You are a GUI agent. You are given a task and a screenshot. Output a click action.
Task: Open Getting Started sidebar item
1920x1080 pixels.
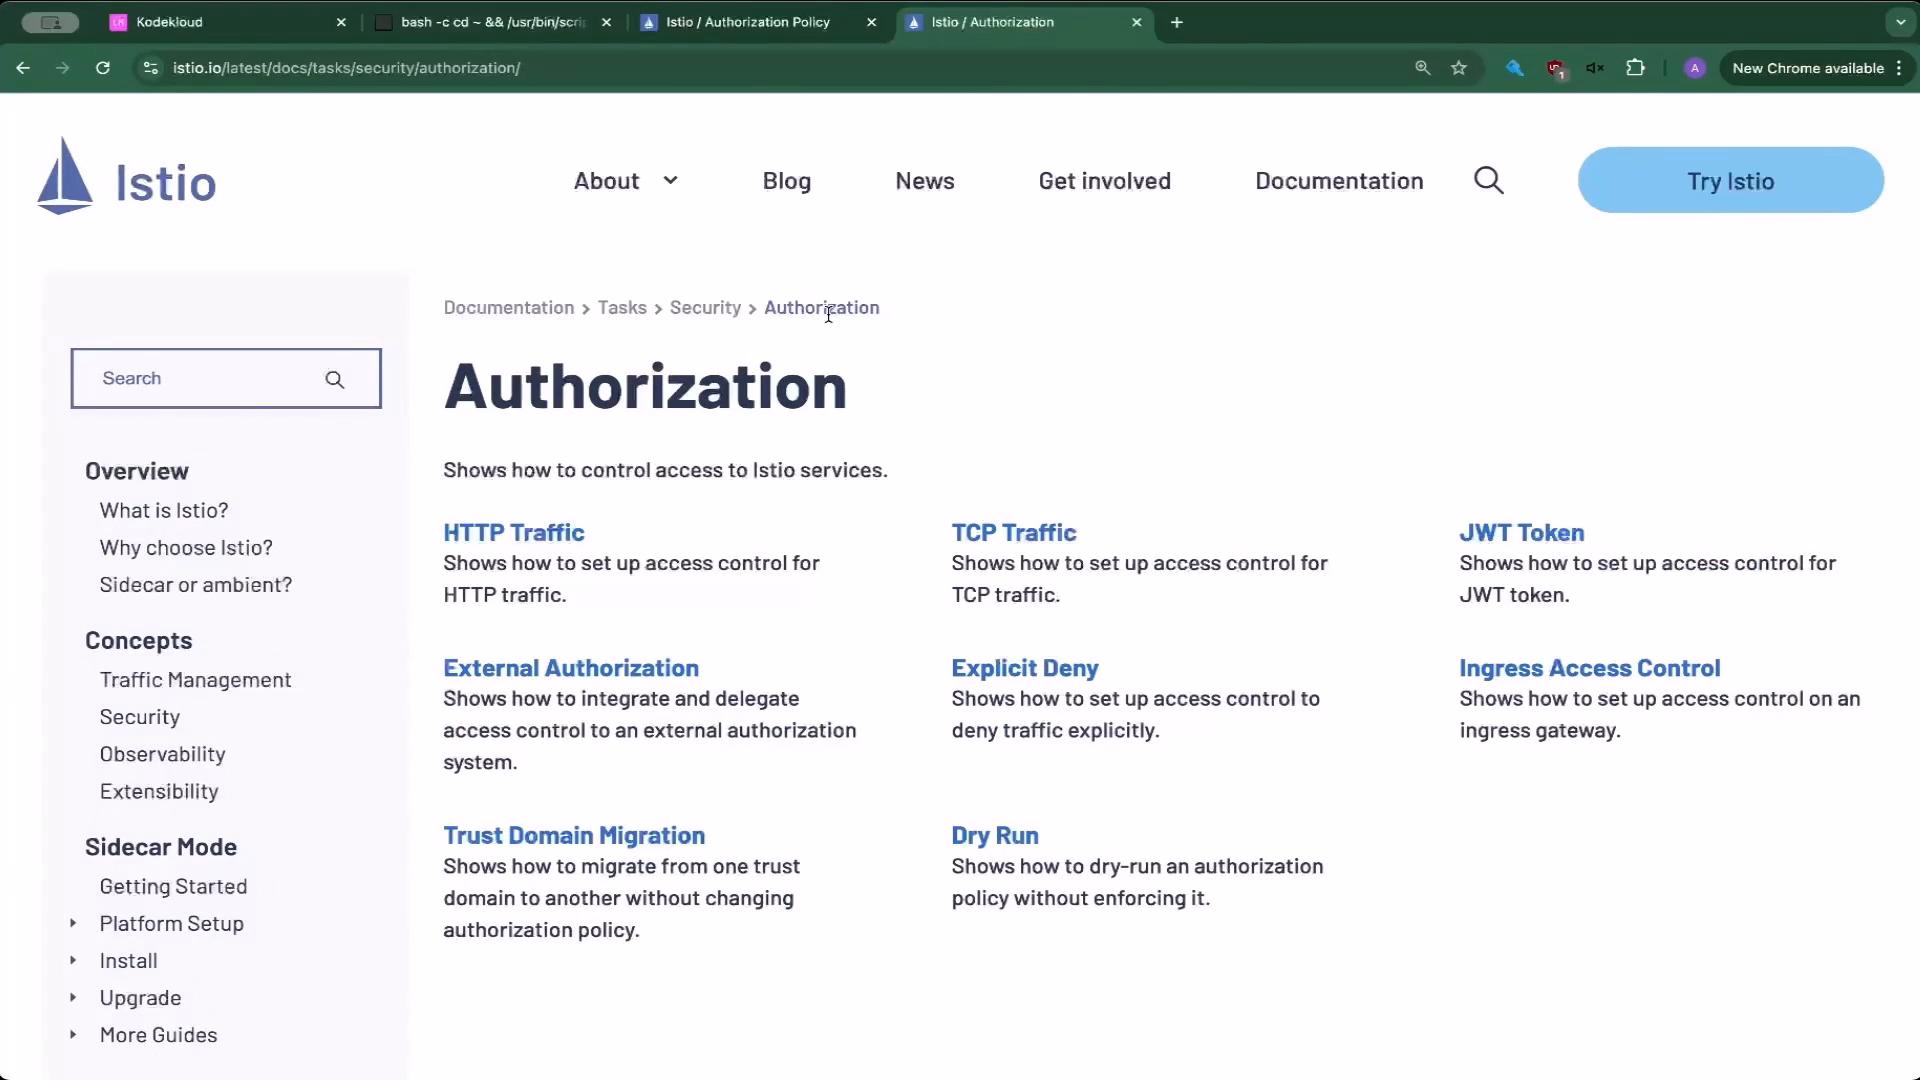[x=173, y=886]
